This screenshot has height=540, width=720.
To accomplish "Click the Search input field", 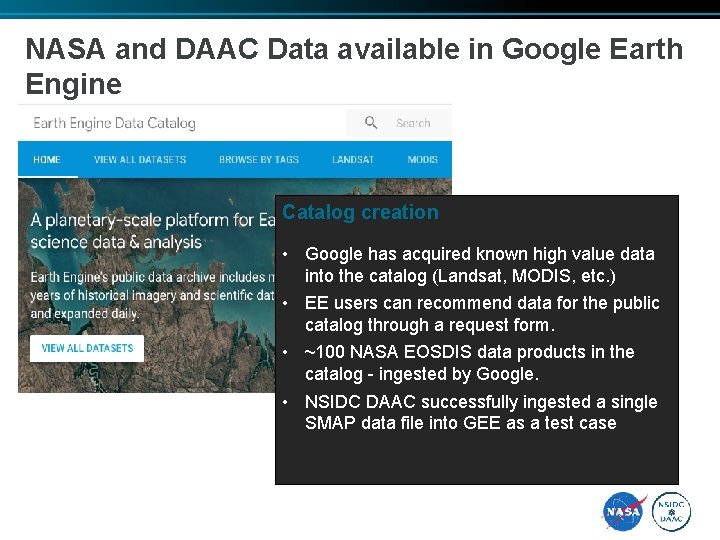I will [x=399, y=123].
